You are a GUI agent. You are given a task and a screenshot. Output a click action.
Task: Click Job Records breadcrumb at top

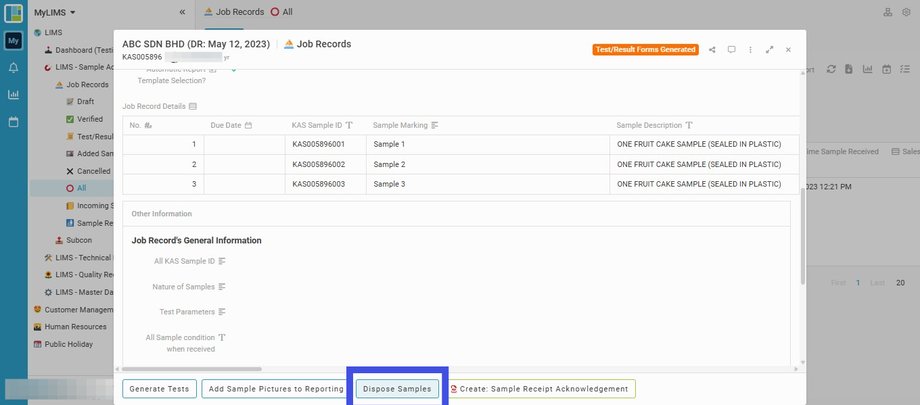pos(234,12)
